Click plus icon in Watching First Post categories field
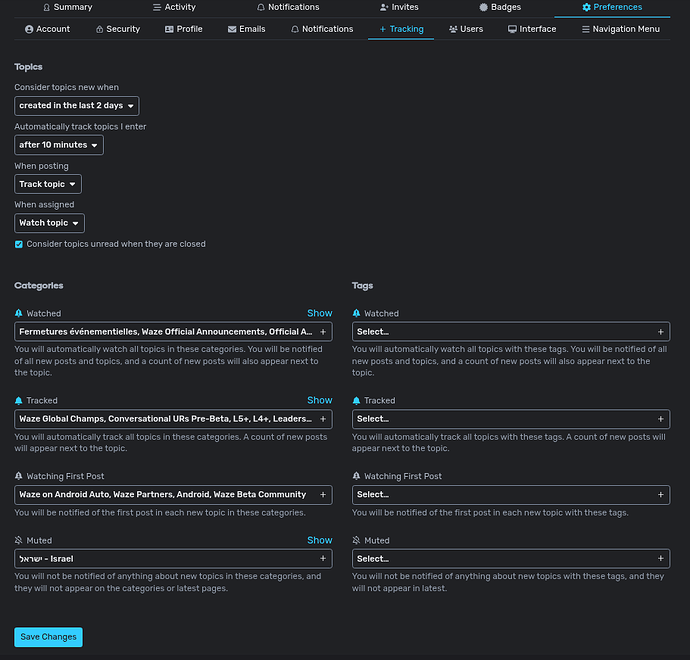The height and width of the screenshot is (660, 690). pos(322,494)
